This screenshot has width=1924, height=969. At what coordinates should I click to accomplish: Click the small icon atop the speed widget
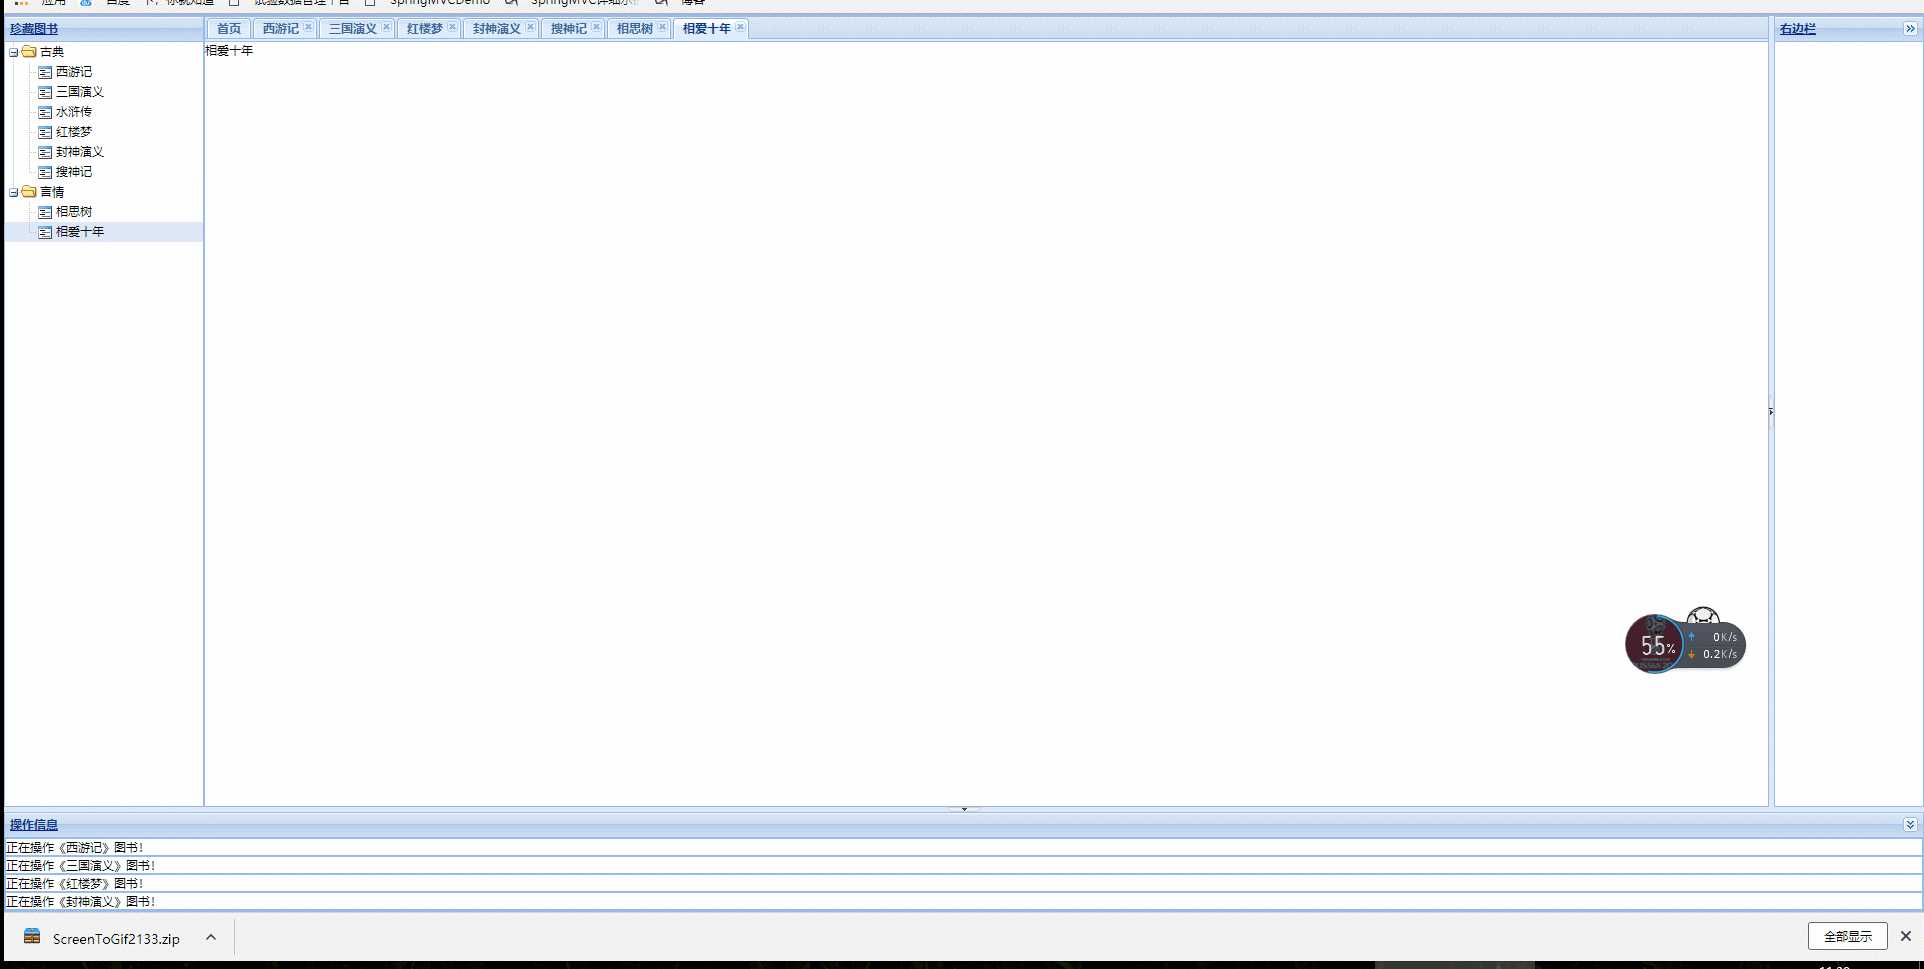click(x=1702, y=617)
